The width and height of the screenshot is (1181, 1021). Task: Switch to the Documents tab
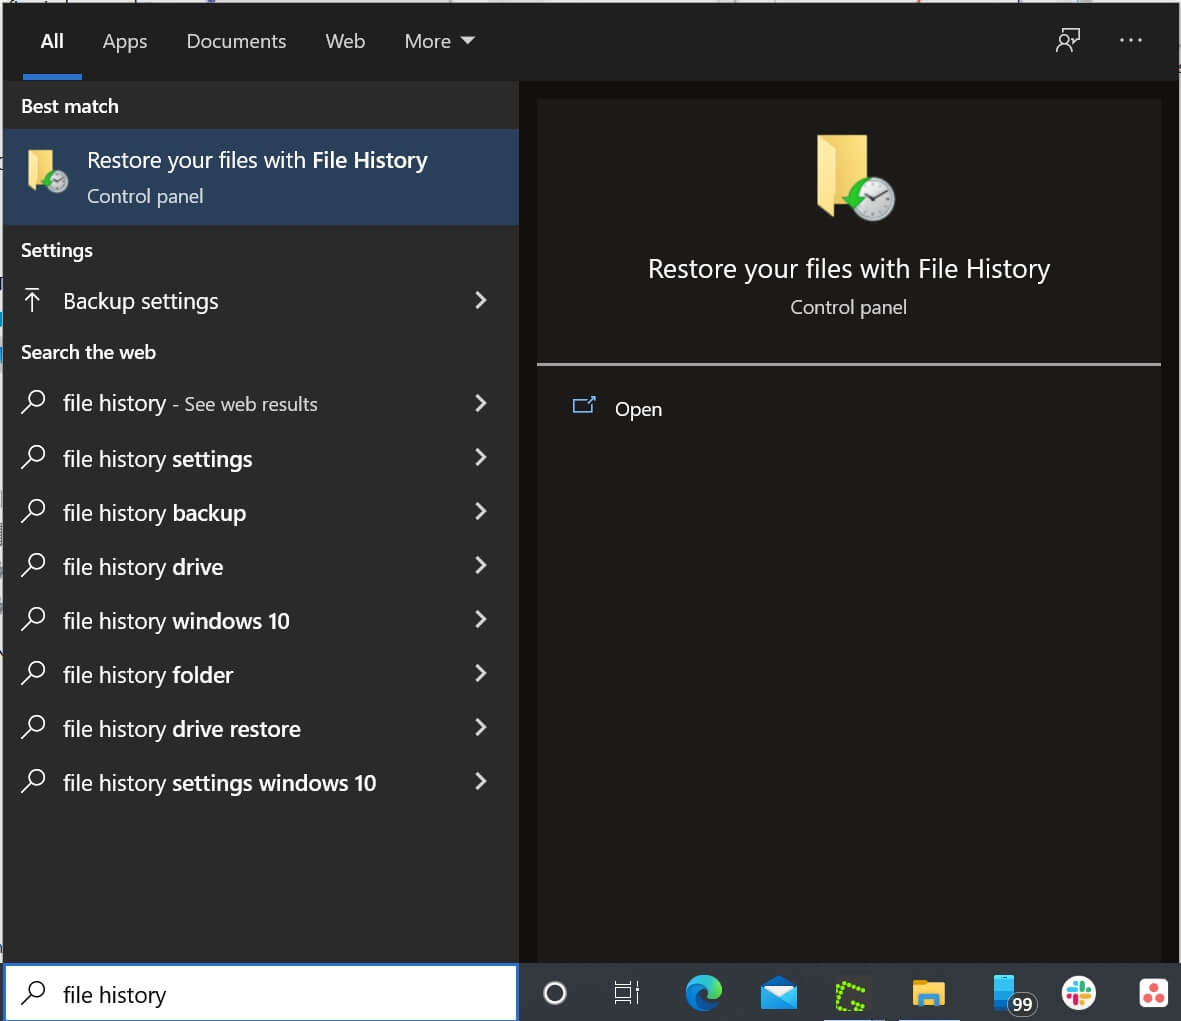point(236,41)
